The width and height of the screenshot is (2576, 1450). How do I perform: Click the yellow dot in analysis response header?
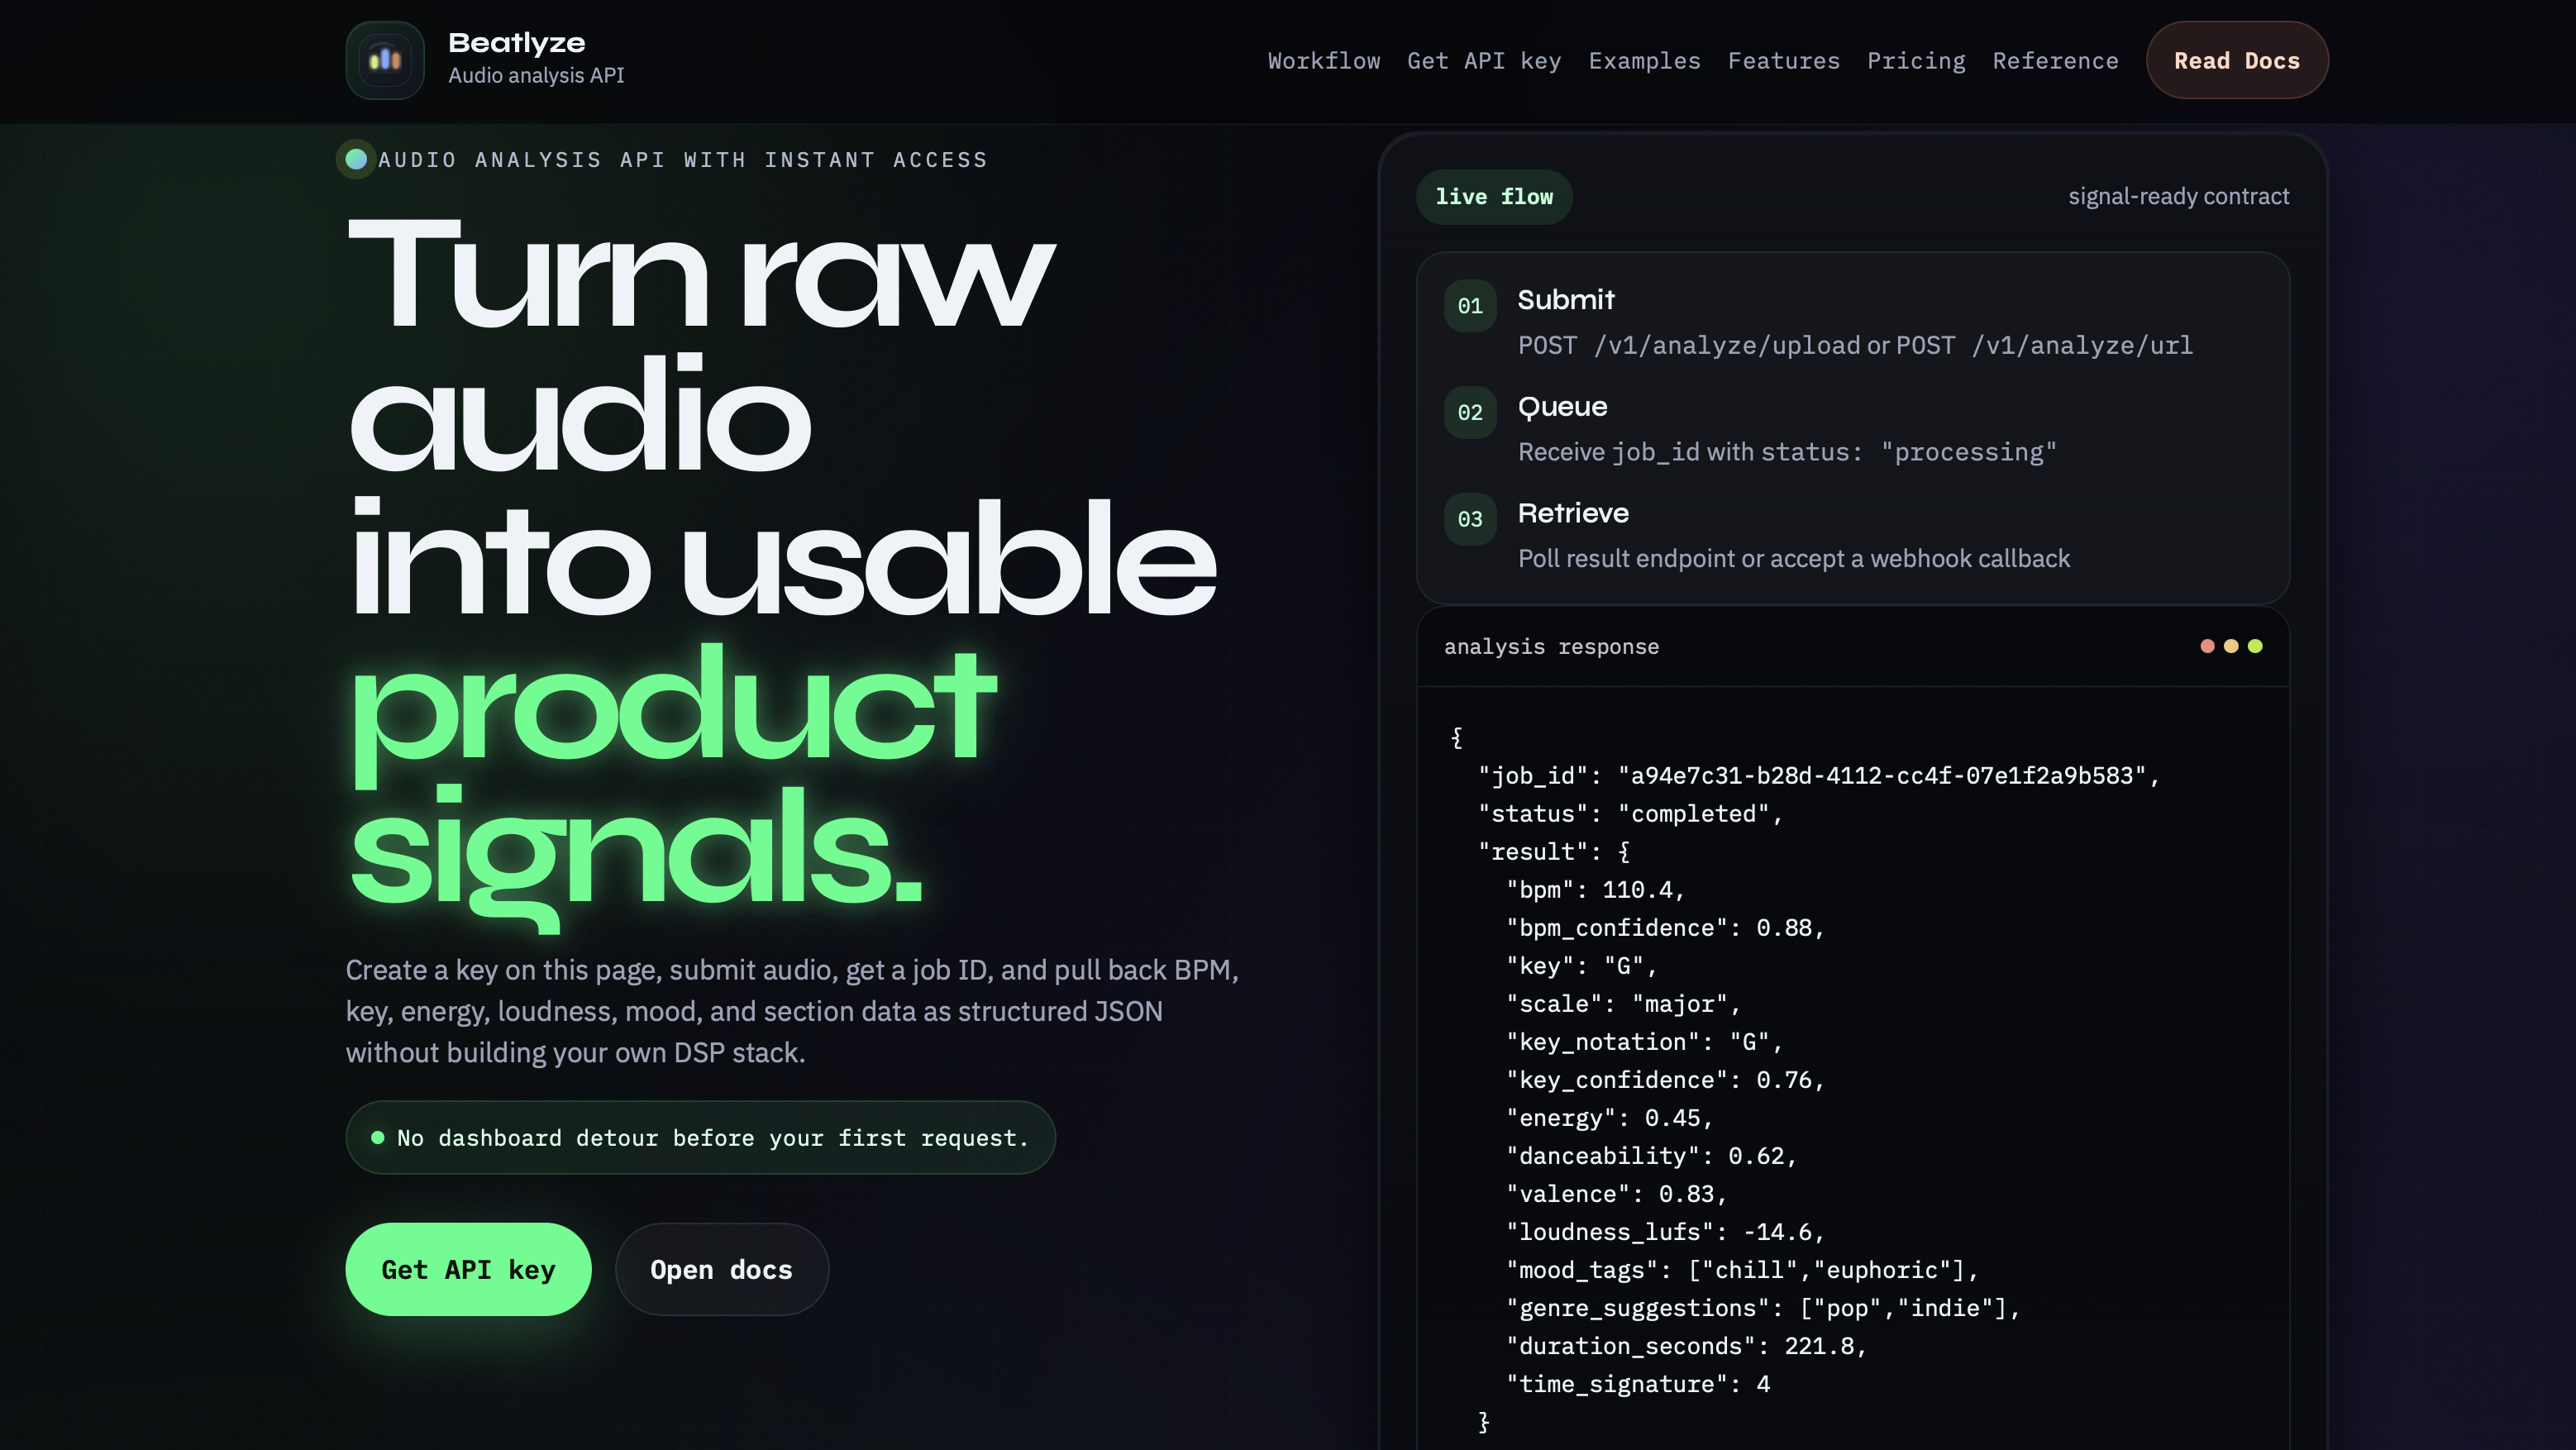pos(2231,646)
